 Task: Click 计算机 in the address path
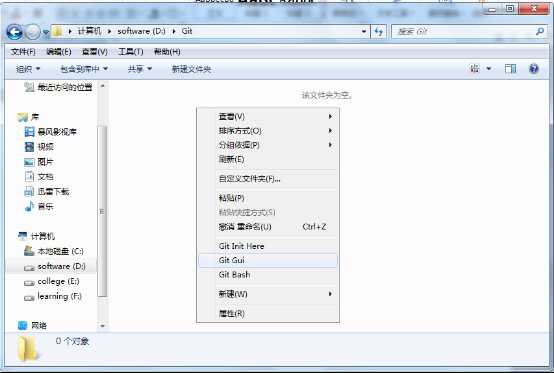(89, 31)
